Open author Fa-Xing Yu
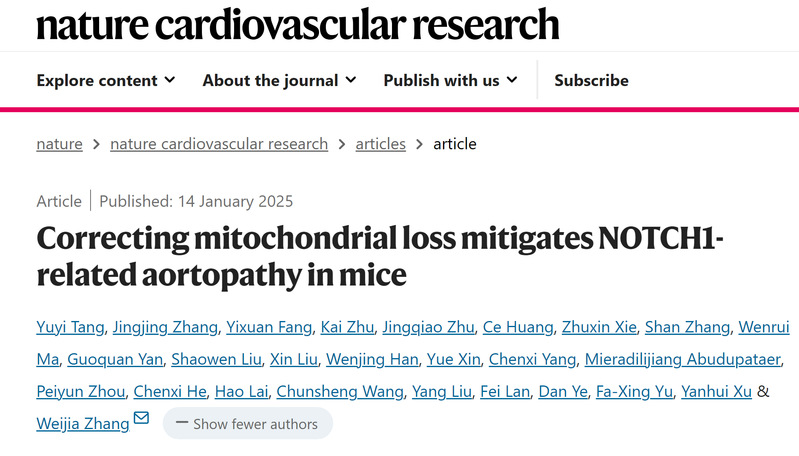 click(632, 391)
